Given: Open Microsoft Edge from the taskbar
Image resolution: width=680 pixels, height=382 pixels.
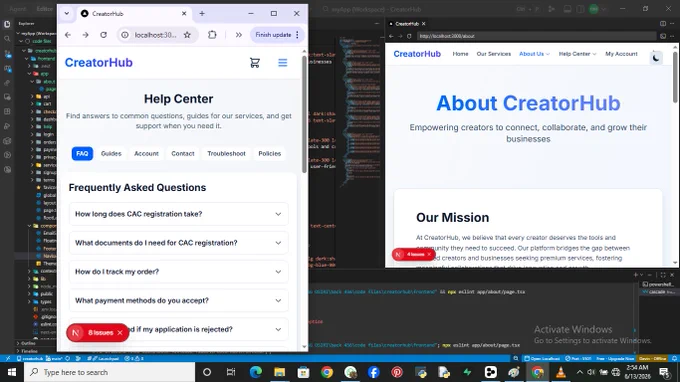Looking at the screenshot, I should click(x=255, y=372).
